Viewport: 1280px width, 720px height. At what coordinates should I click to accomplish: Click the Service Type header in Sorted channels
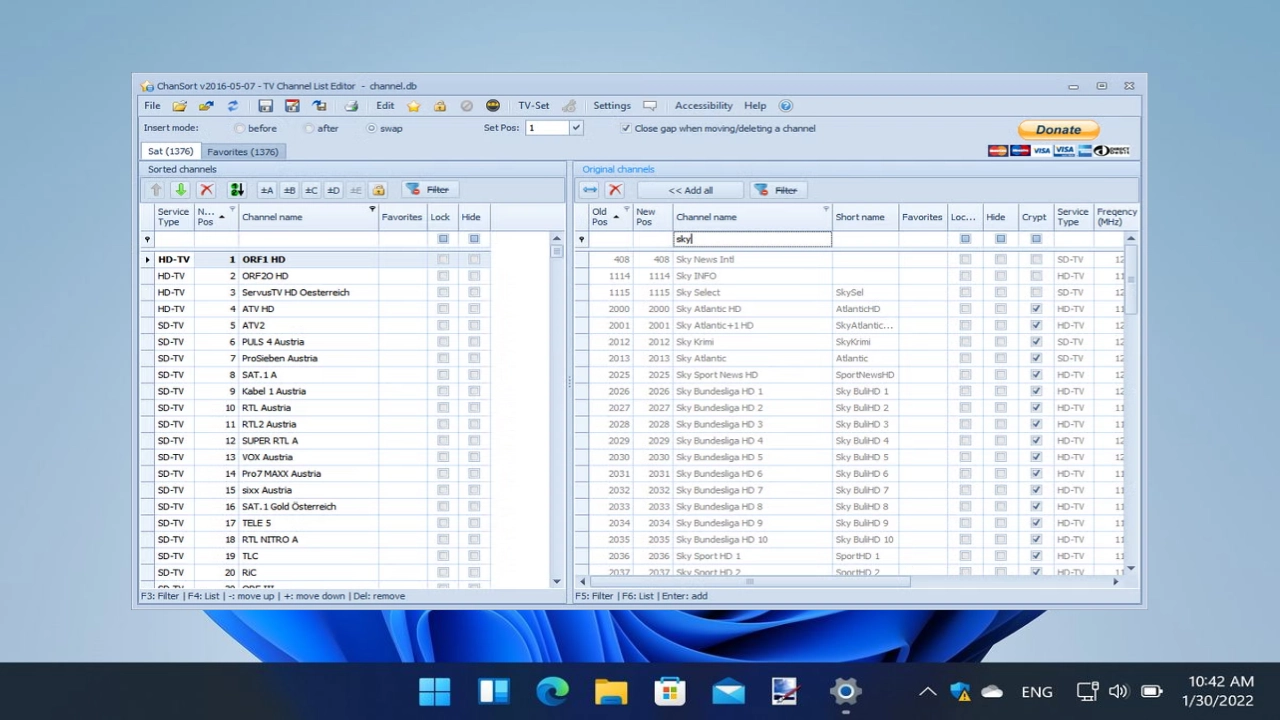[173, 217]
